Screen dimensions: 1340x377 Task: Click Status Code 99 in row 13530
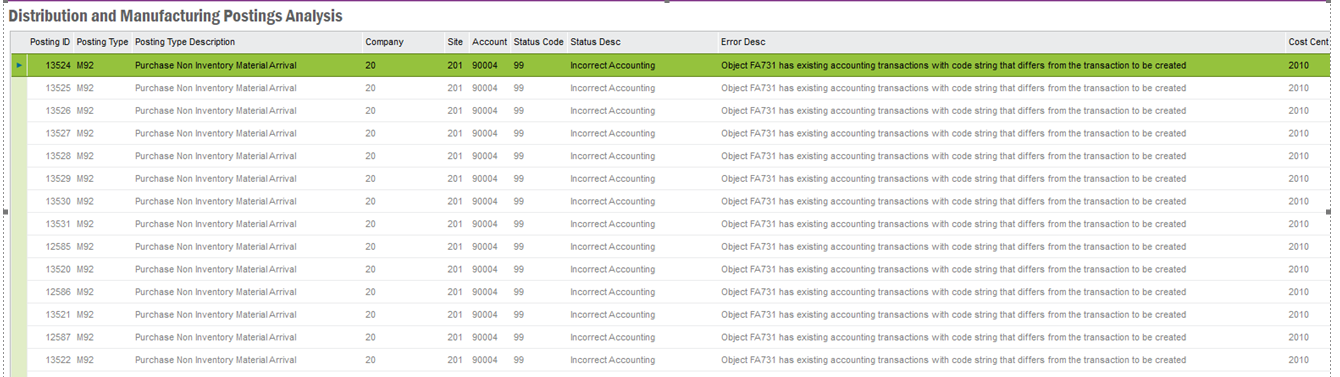[519, 201]
